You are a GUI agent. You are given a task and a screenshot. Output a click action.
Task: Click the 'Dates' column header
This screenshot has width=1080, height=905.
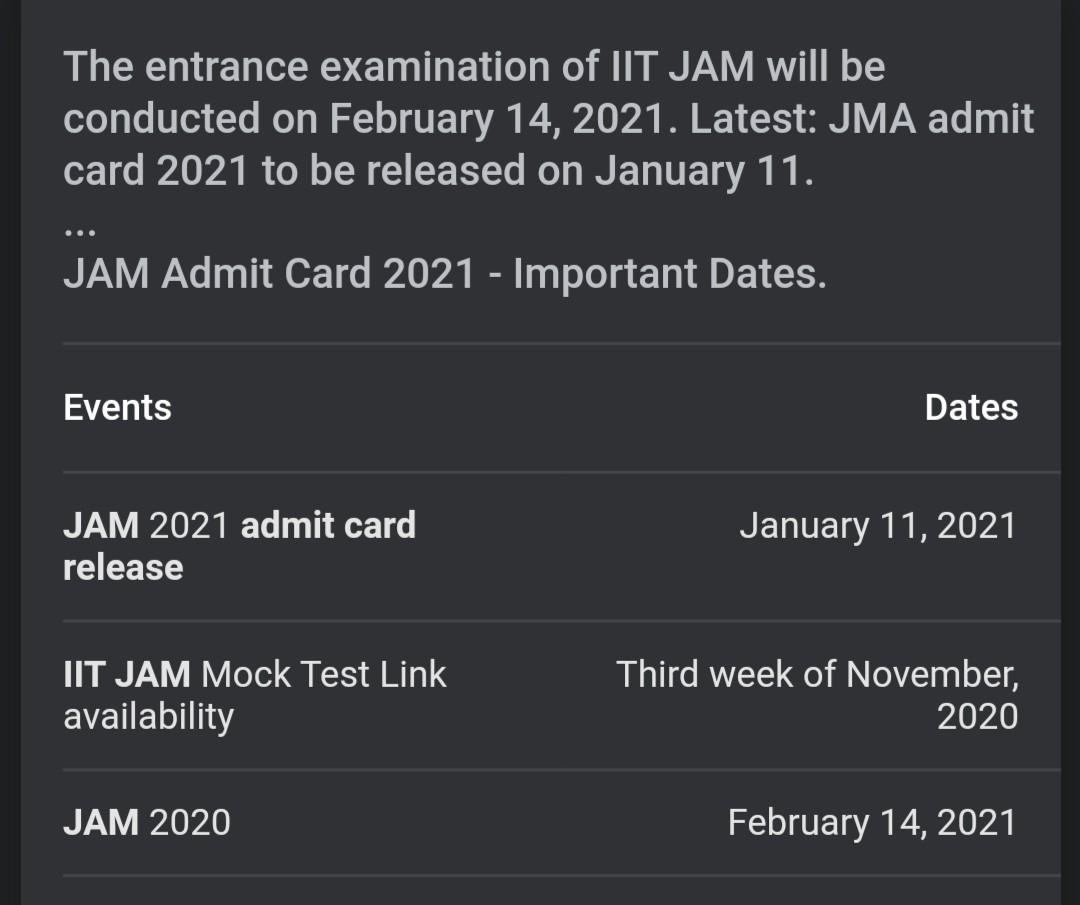970,408
